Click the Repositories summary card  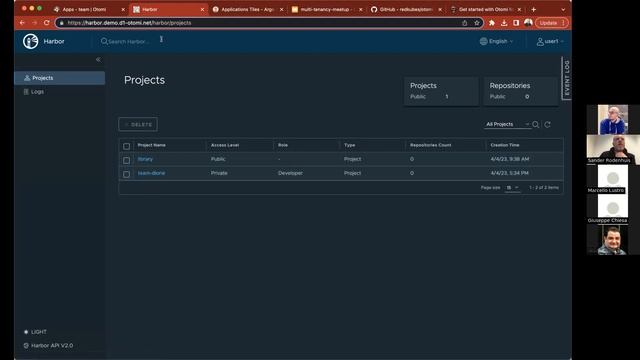pos(521,91)
